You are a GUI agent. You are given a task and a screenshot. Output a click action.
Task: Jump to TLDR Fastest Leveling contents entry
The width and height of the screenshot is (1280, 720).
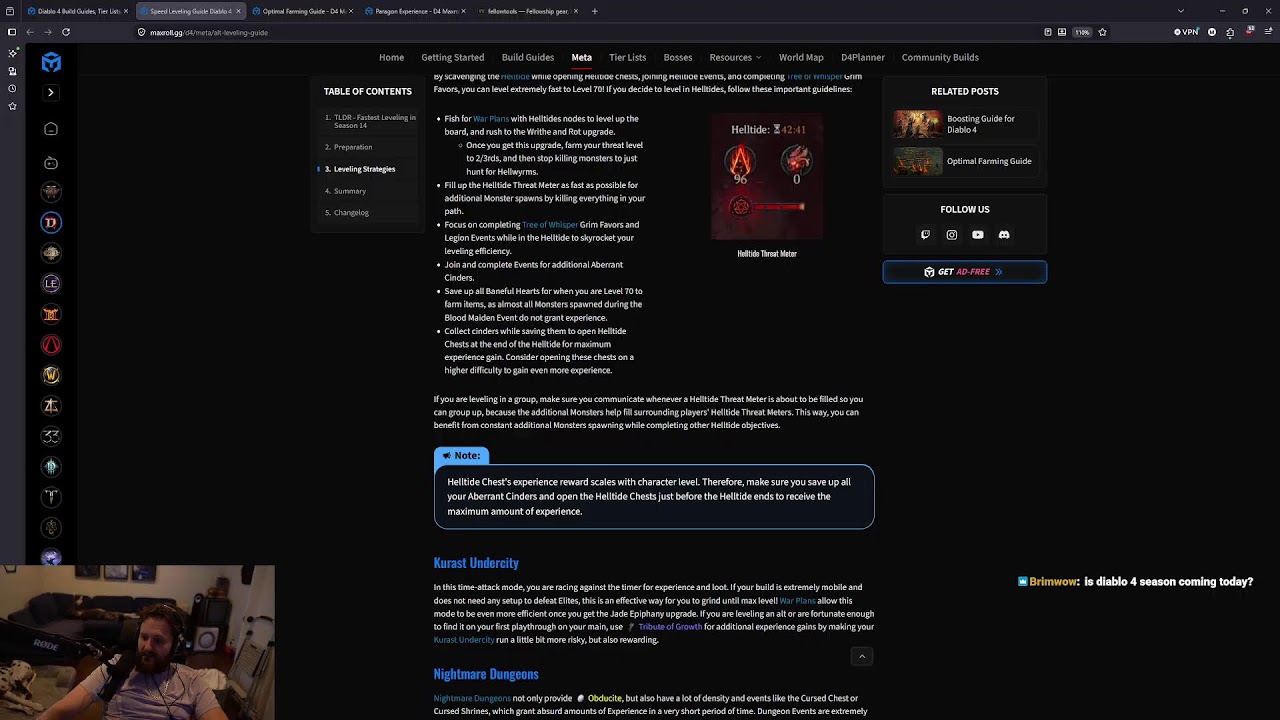370,121
